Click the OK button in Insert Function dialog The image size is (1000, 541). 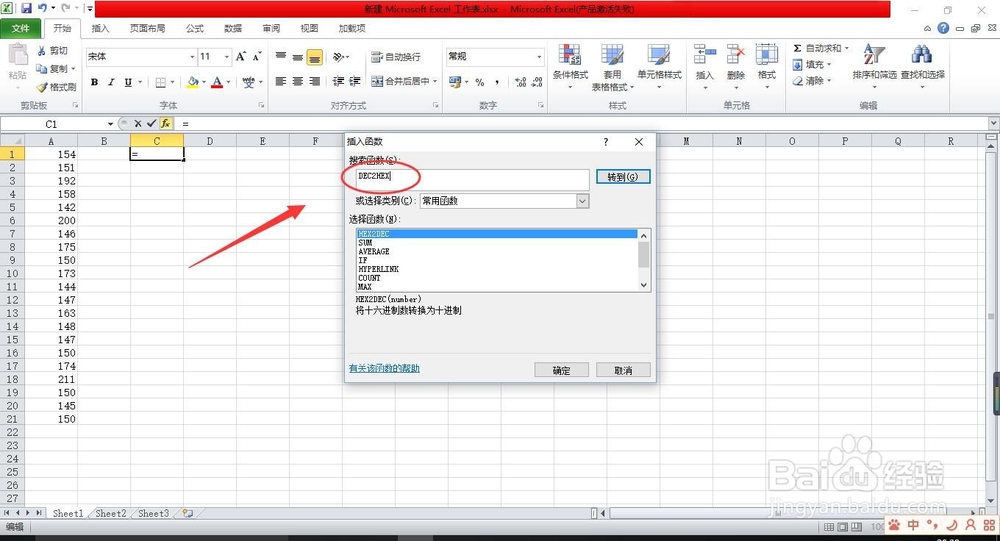561,370
